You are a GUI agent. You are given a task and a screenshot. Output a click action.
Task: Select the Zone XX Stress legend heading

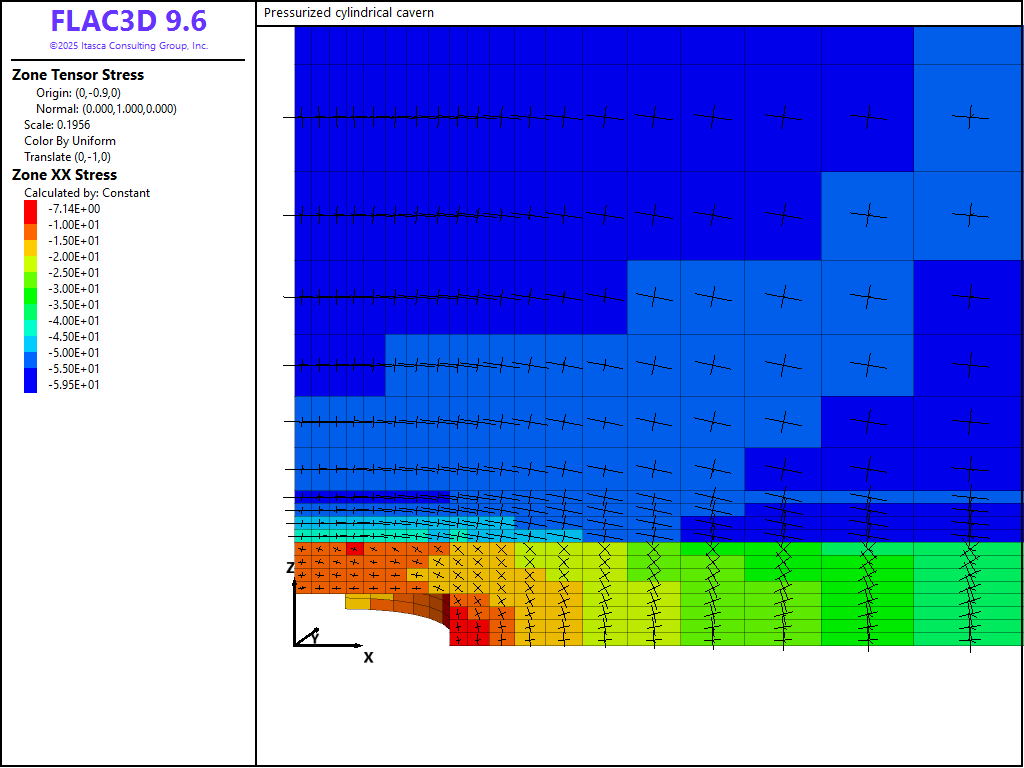click(64, 175)
